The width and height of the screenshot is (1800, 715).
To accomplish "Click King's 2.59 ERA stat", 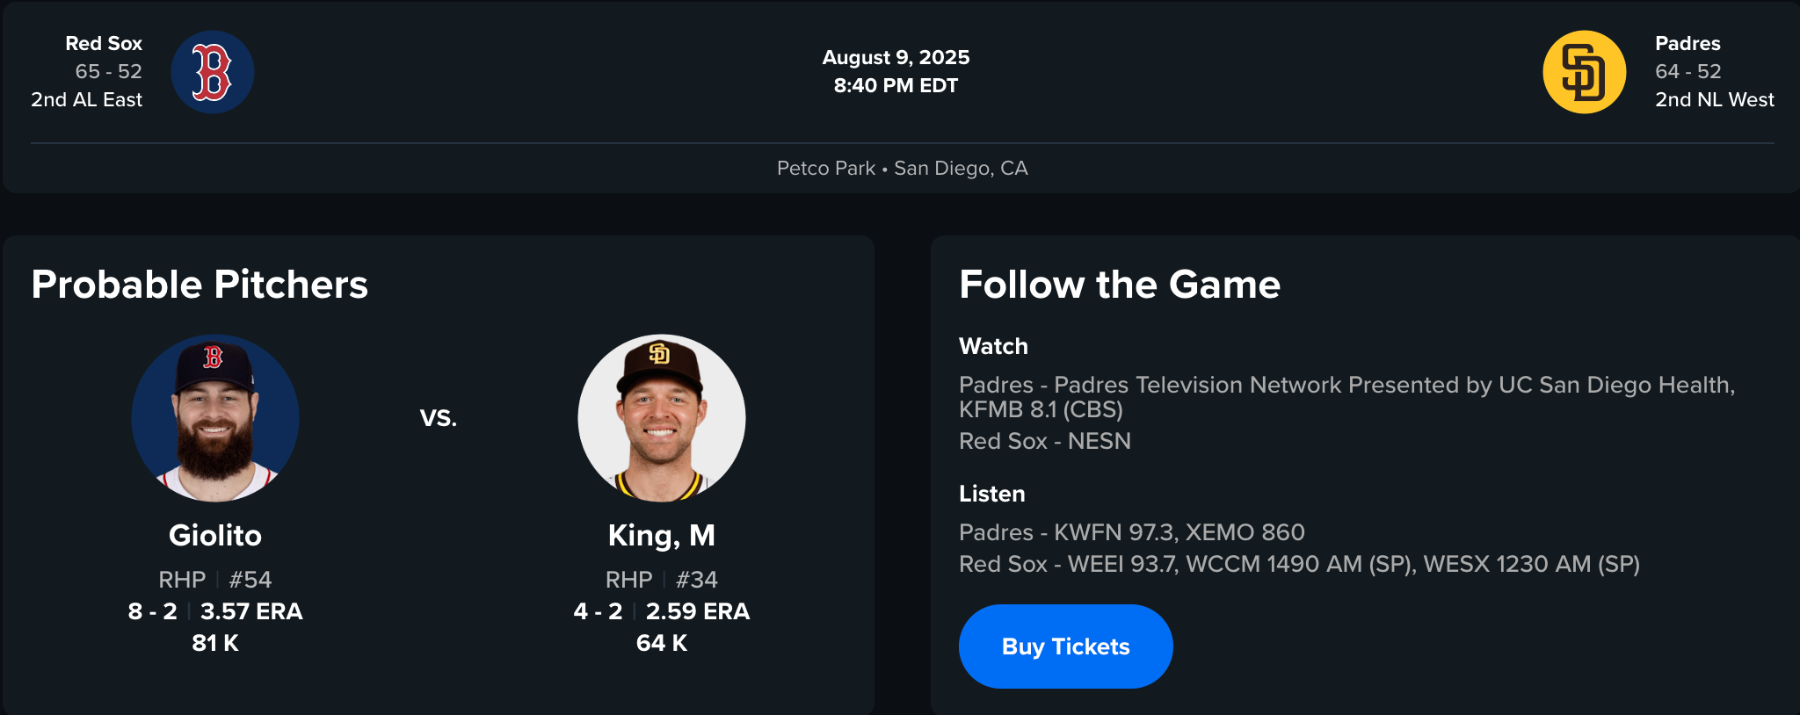I will coord(697,611).
